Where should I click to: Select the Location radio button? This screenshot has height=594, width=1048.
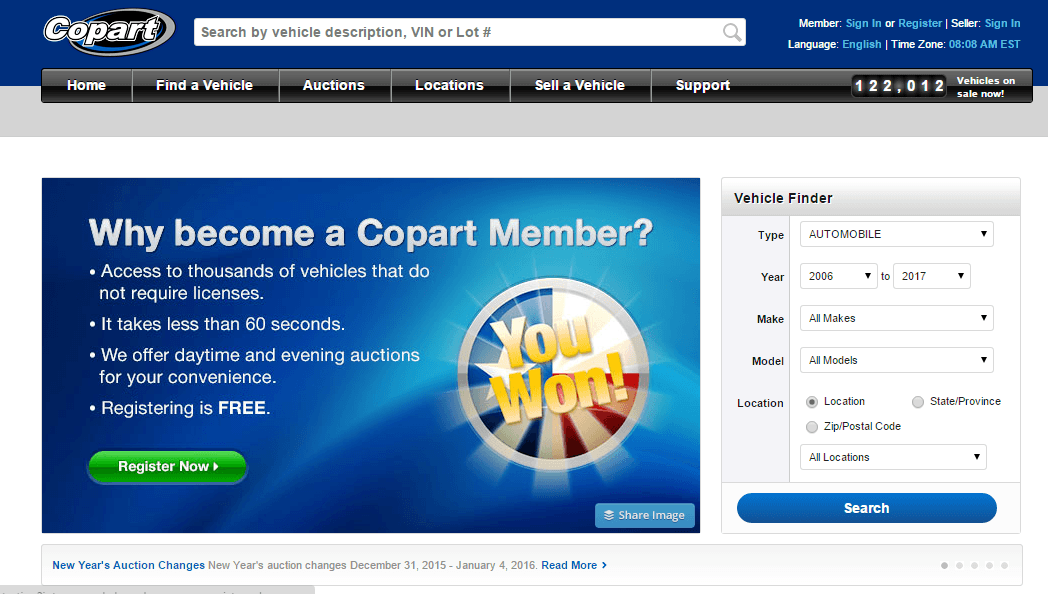click(812, 402)
